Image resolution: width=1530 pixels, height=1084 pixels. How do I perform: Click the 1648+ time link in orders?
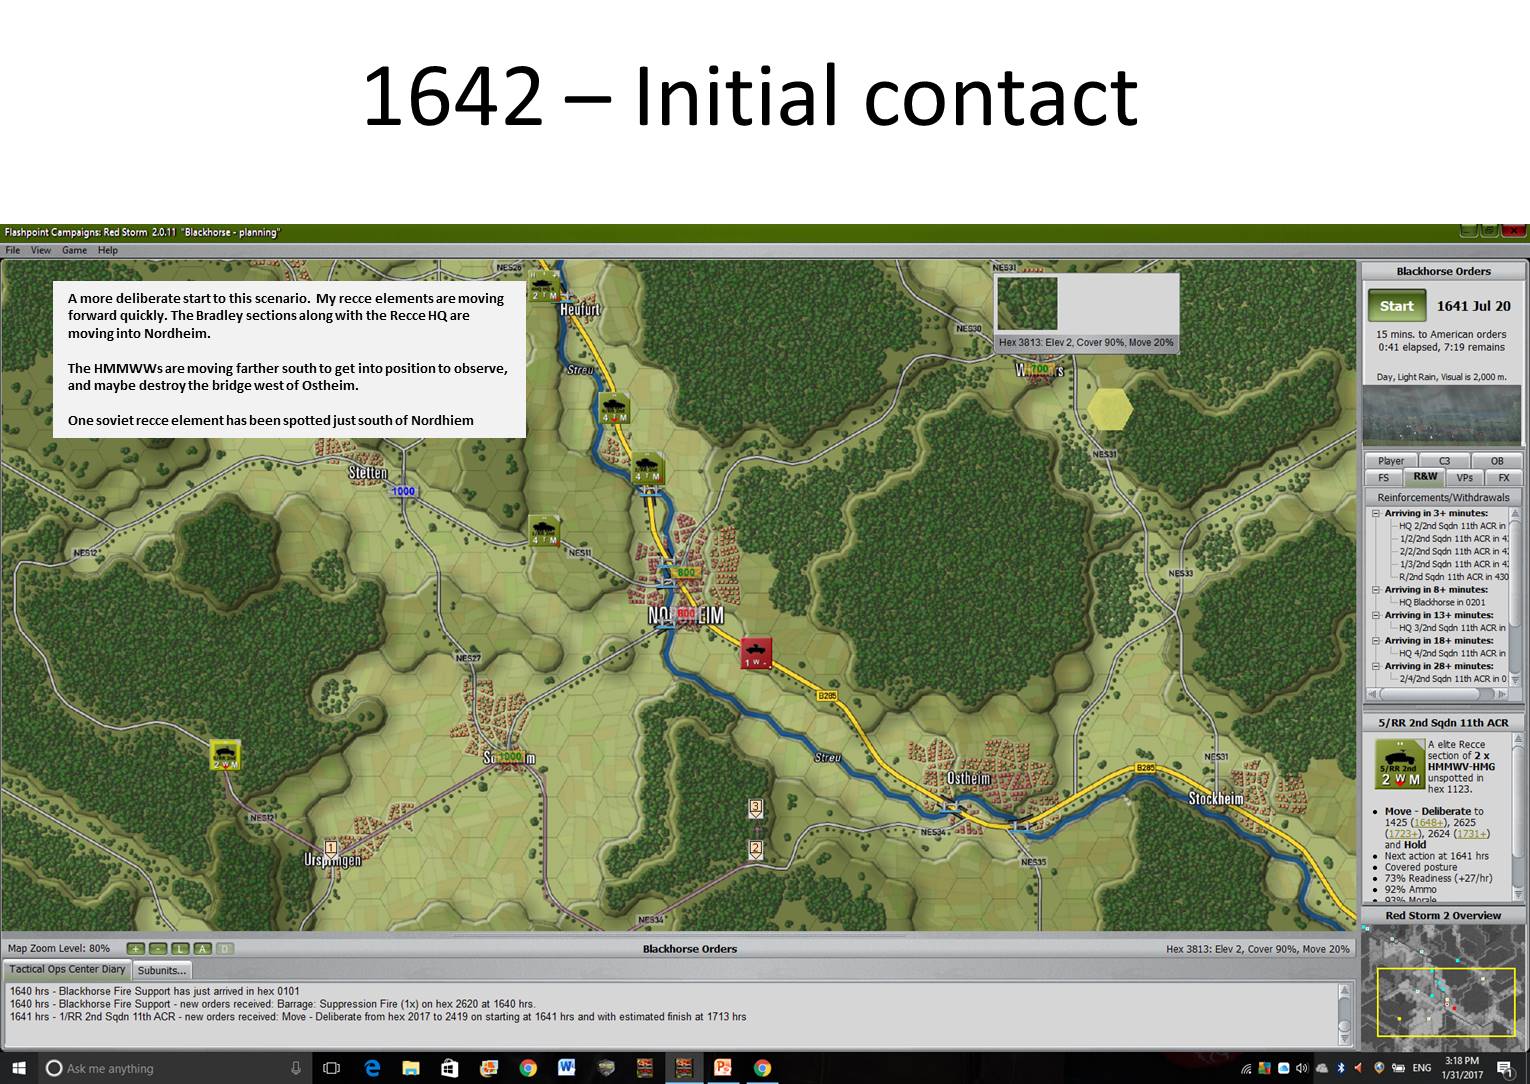pyautogui.click(x=1428, y=823)
